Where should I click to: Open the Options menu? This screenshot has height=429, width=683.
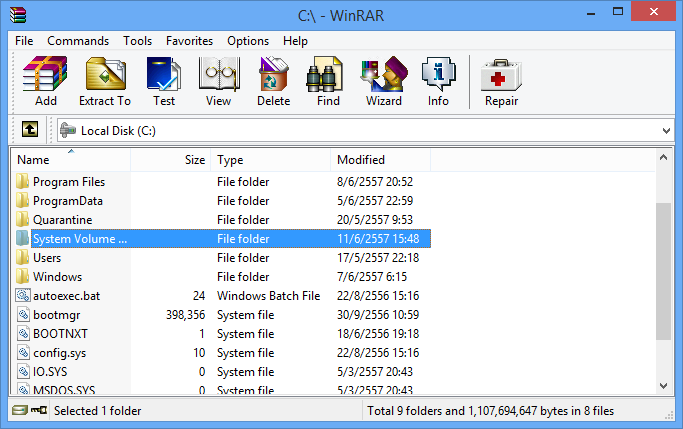(x=248, y=41)
